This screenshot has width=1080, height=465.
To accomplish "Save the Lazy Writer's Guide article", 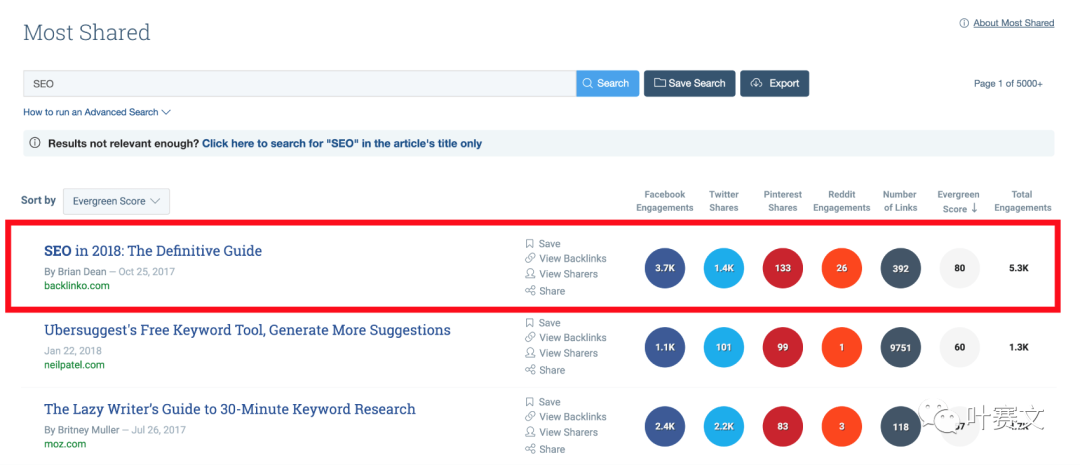I will coord(543,402).
